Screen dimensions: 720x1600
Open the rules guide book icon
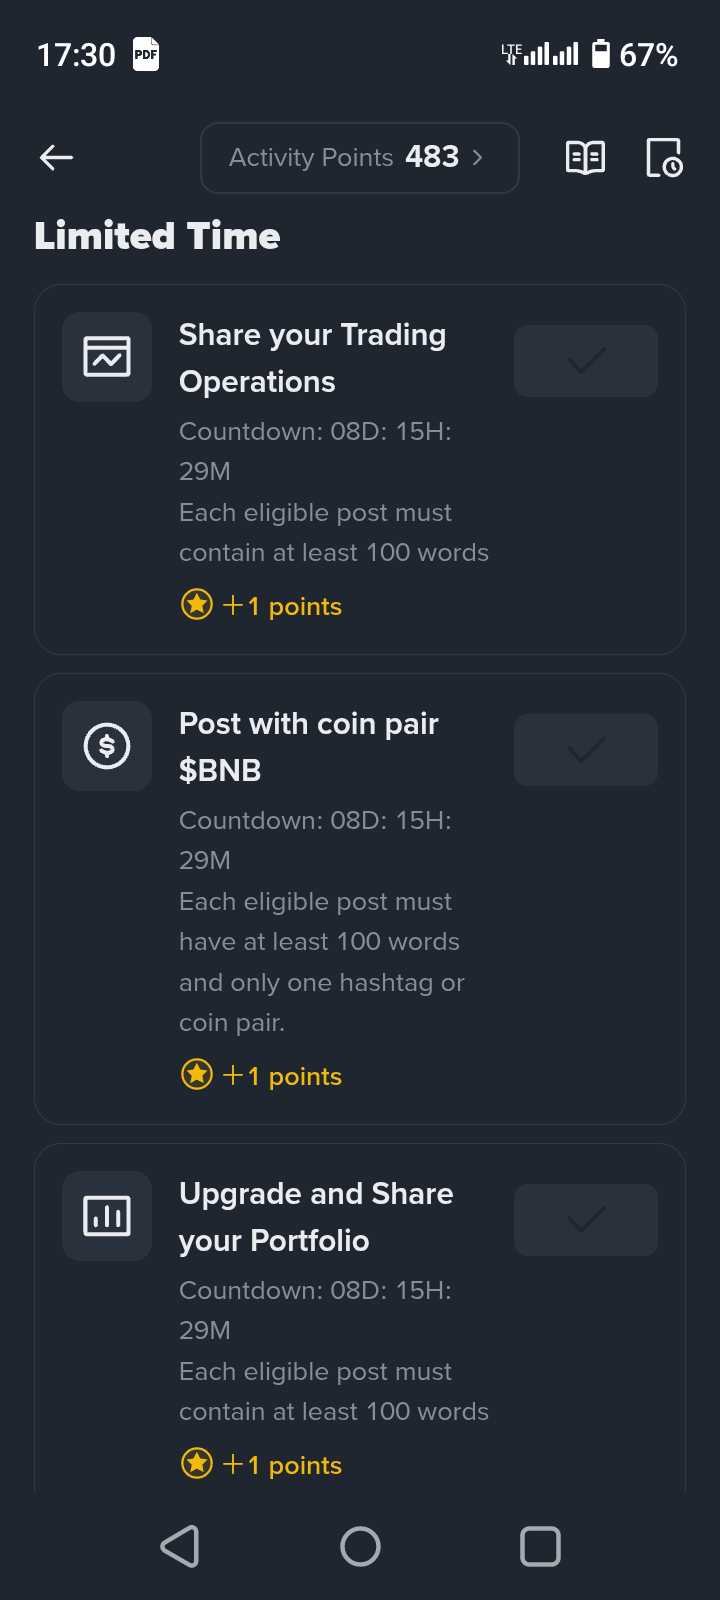tap(585, 157)
